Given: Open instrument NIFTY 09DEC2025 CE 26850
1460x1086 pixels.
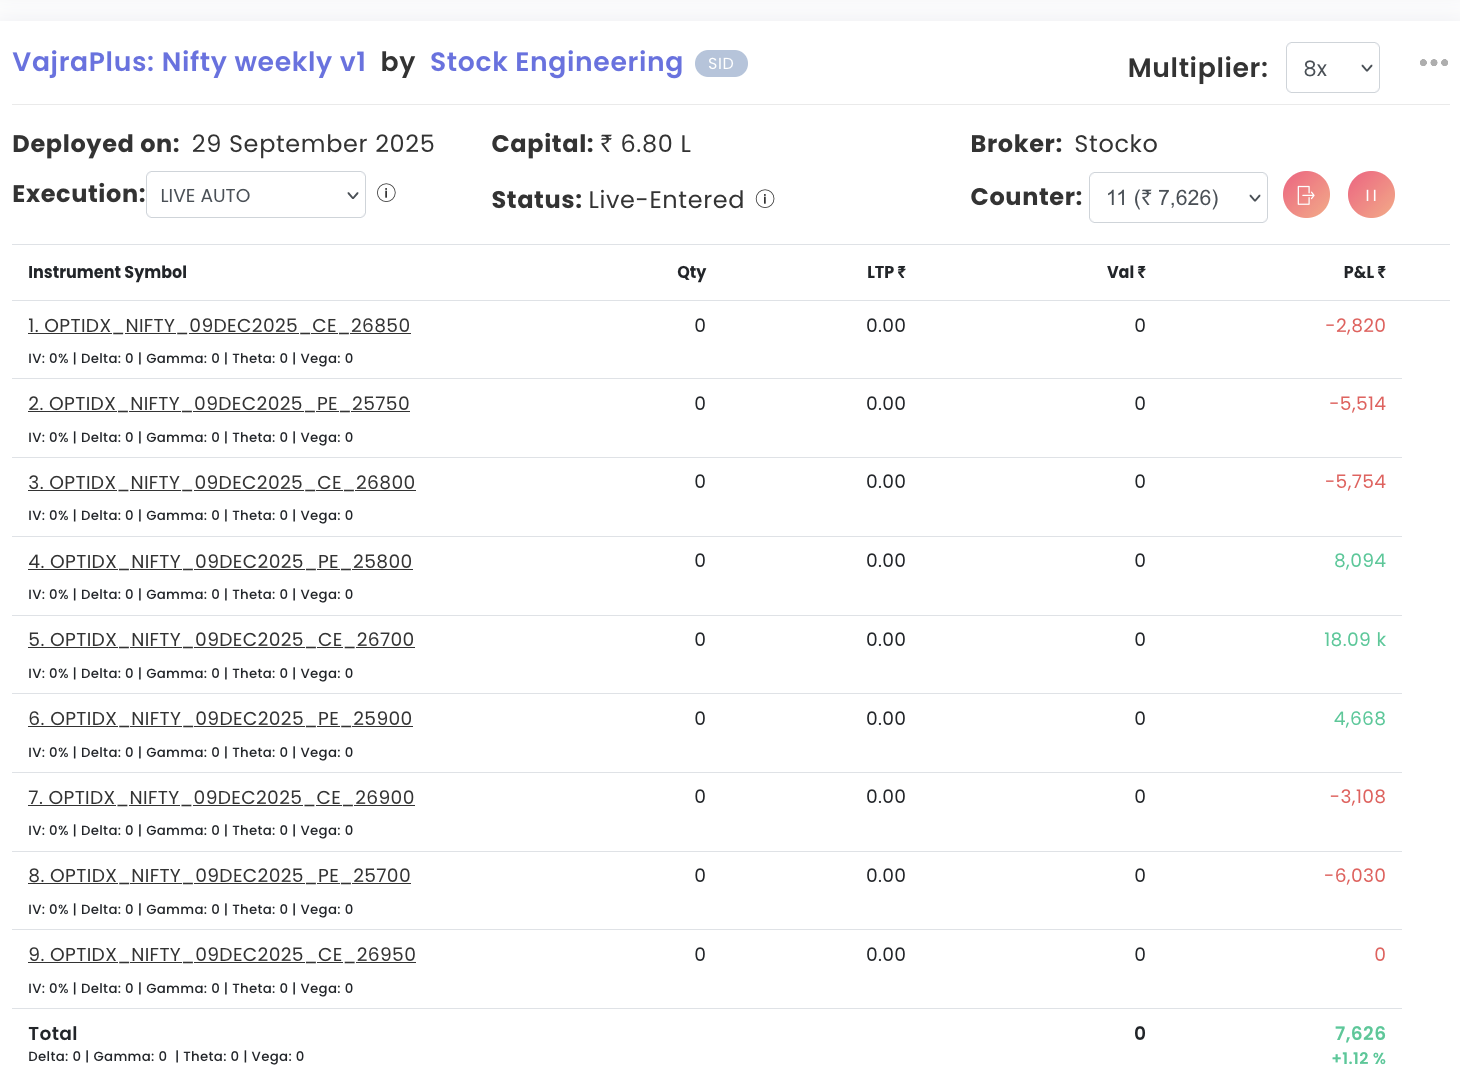Looking at the screenshot, I should (219, 326).
